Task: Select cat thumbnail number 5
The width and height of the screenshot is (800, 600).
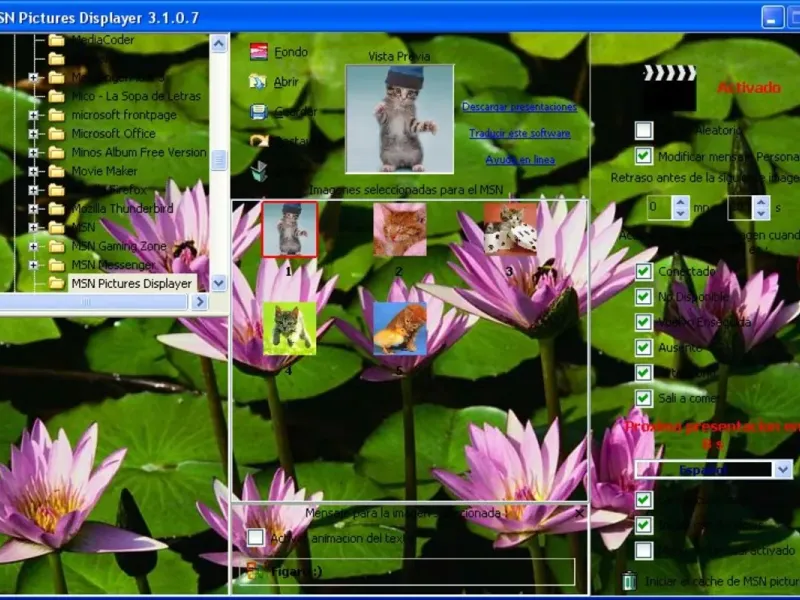Action: 399,328
